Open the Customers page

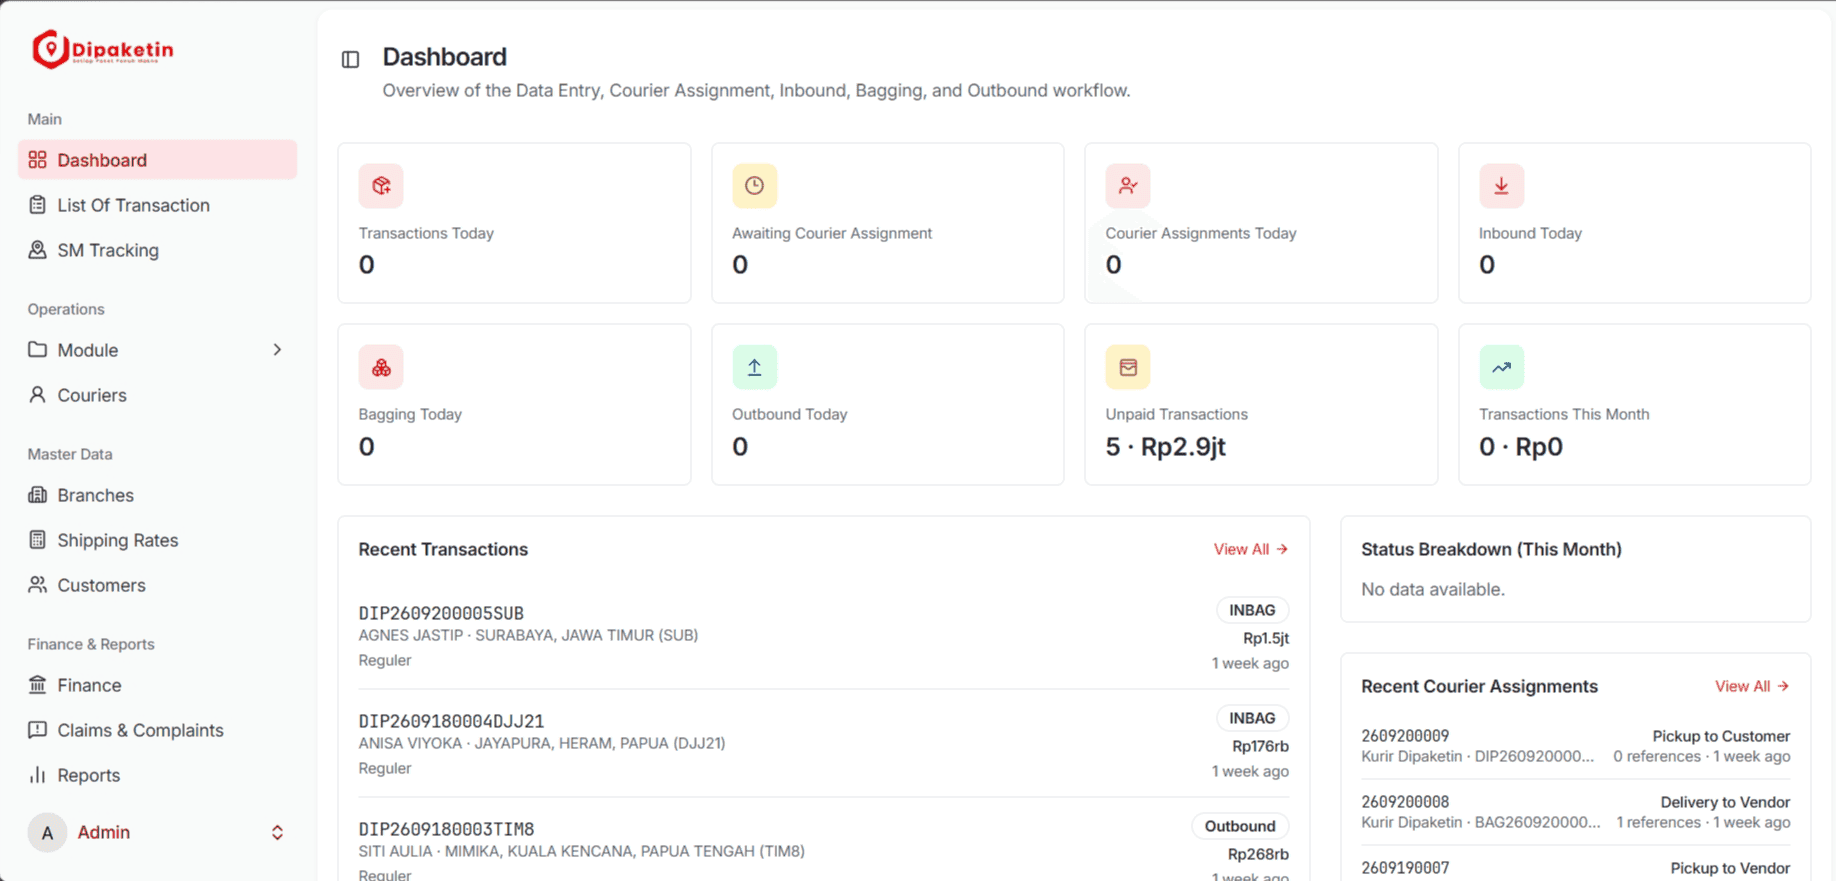pyautogui.click(x=157, y=585)
